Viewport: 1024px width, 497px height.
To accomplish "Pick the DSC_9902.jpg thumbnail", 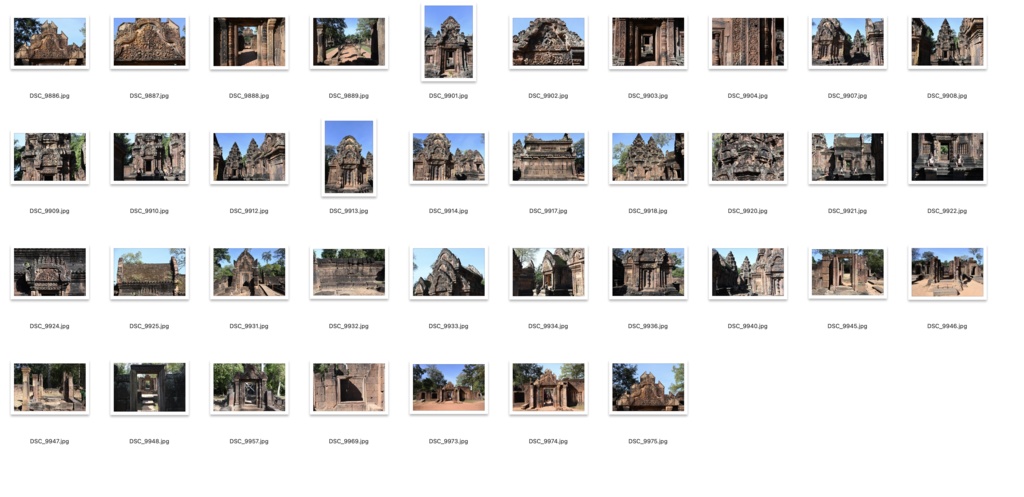I will click(548, 42).
